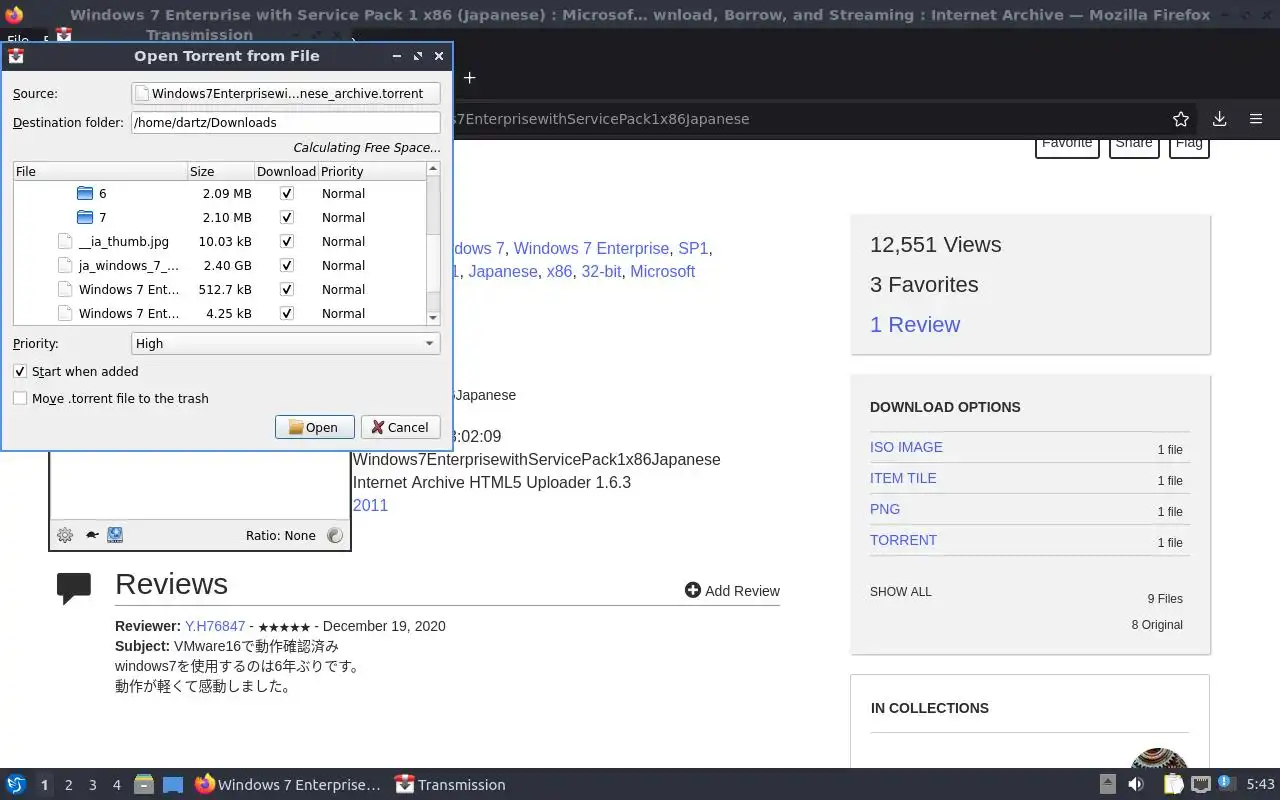Image resolution: width=1280 pixels, height=800 pixels.
Task: Click folder 7 icon in file list
Action: point(85,217)
